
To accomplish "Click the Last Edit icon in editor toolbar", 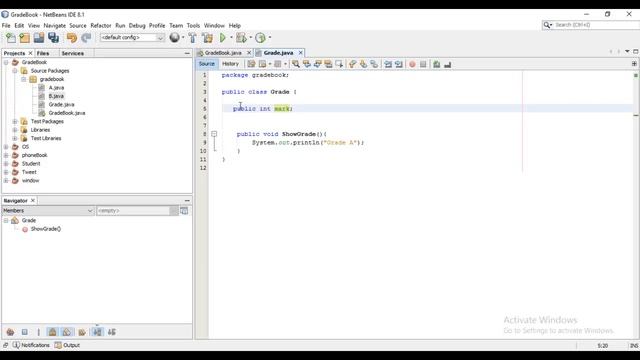I will coord(251,64).
